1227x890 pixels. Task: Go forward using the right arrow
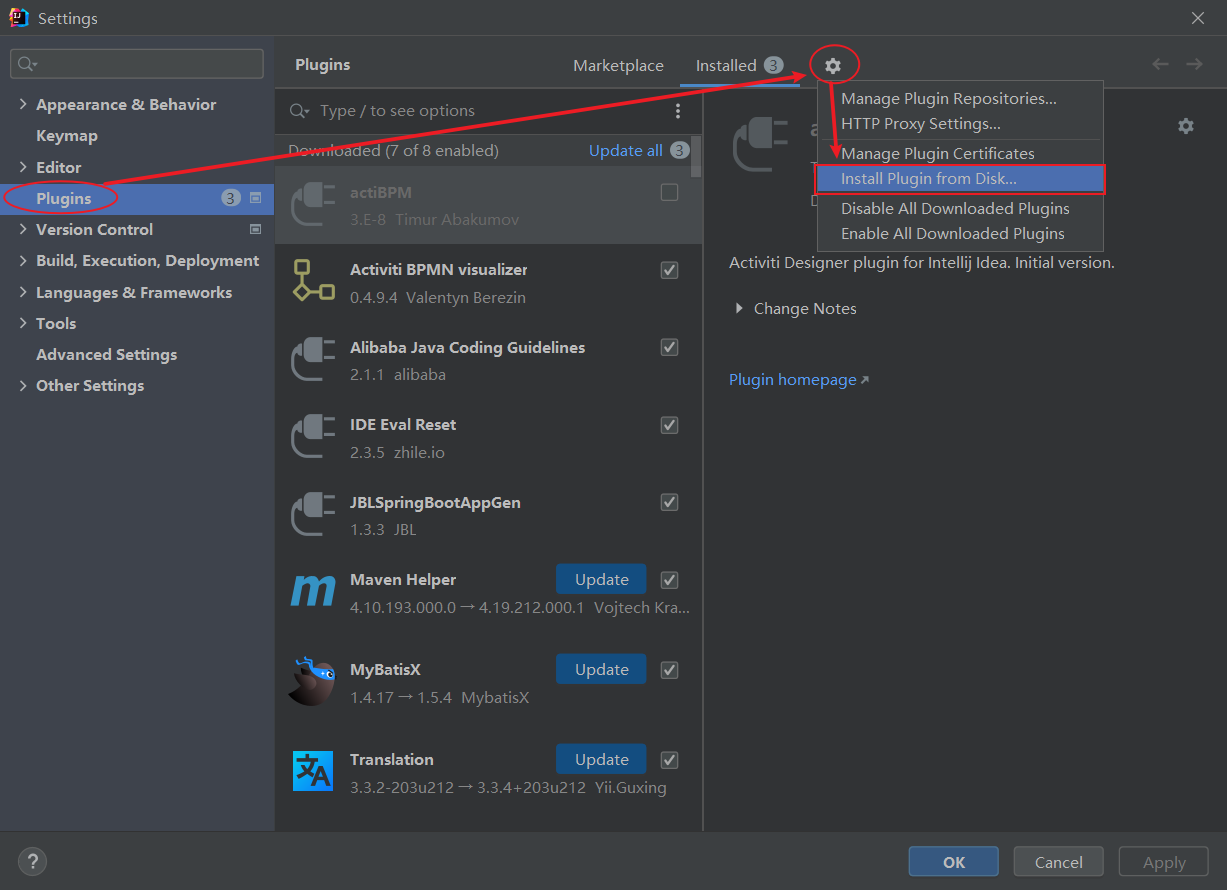coord(1194,64)
